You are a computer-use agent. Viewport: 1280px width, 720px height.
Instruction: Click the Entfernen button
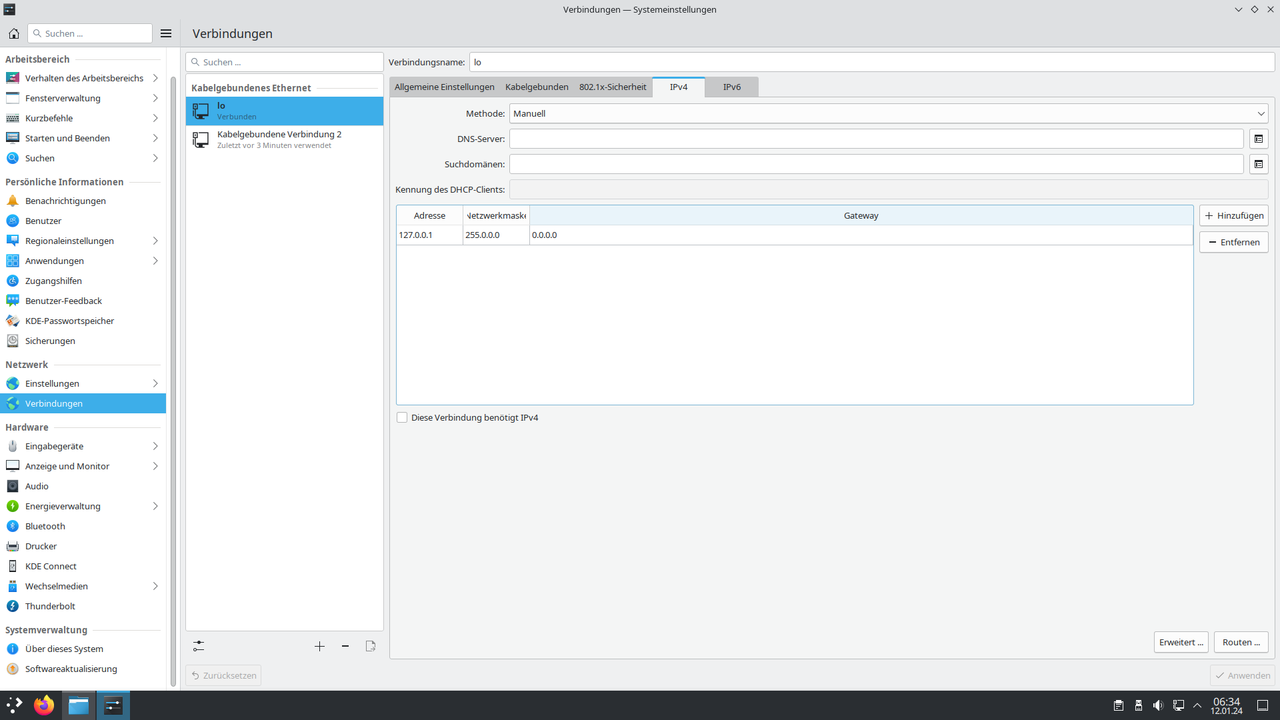(1234, 242)
